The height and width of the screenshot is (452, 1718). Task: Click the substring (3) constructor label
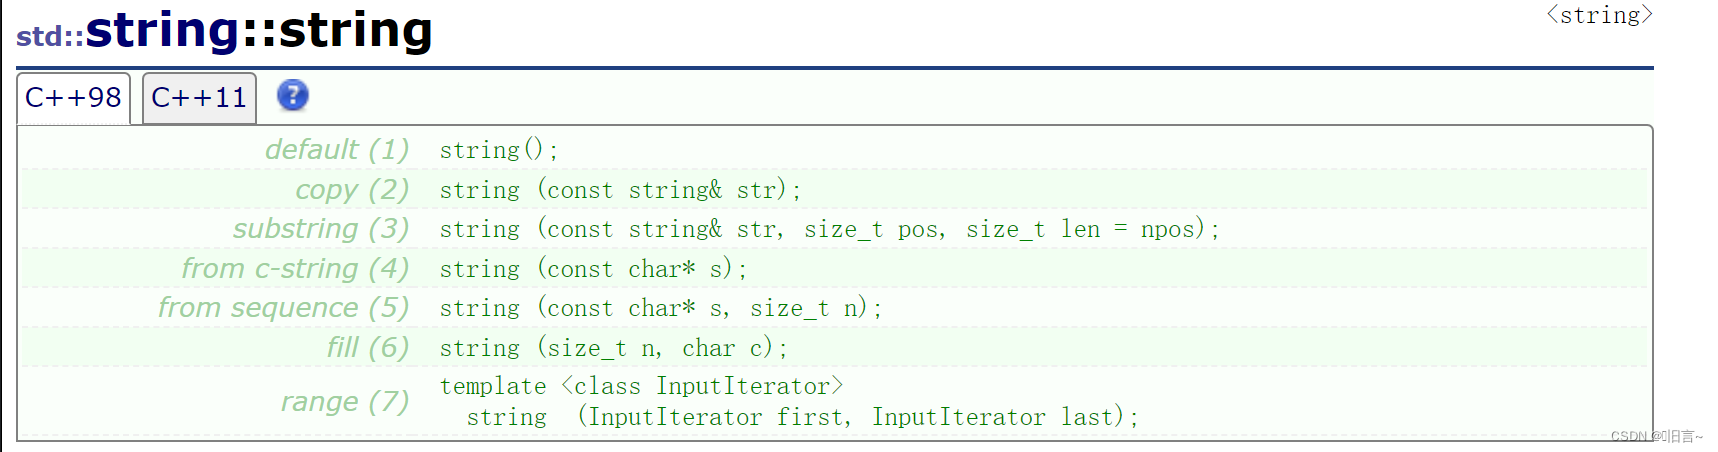(x=321, y=229)
